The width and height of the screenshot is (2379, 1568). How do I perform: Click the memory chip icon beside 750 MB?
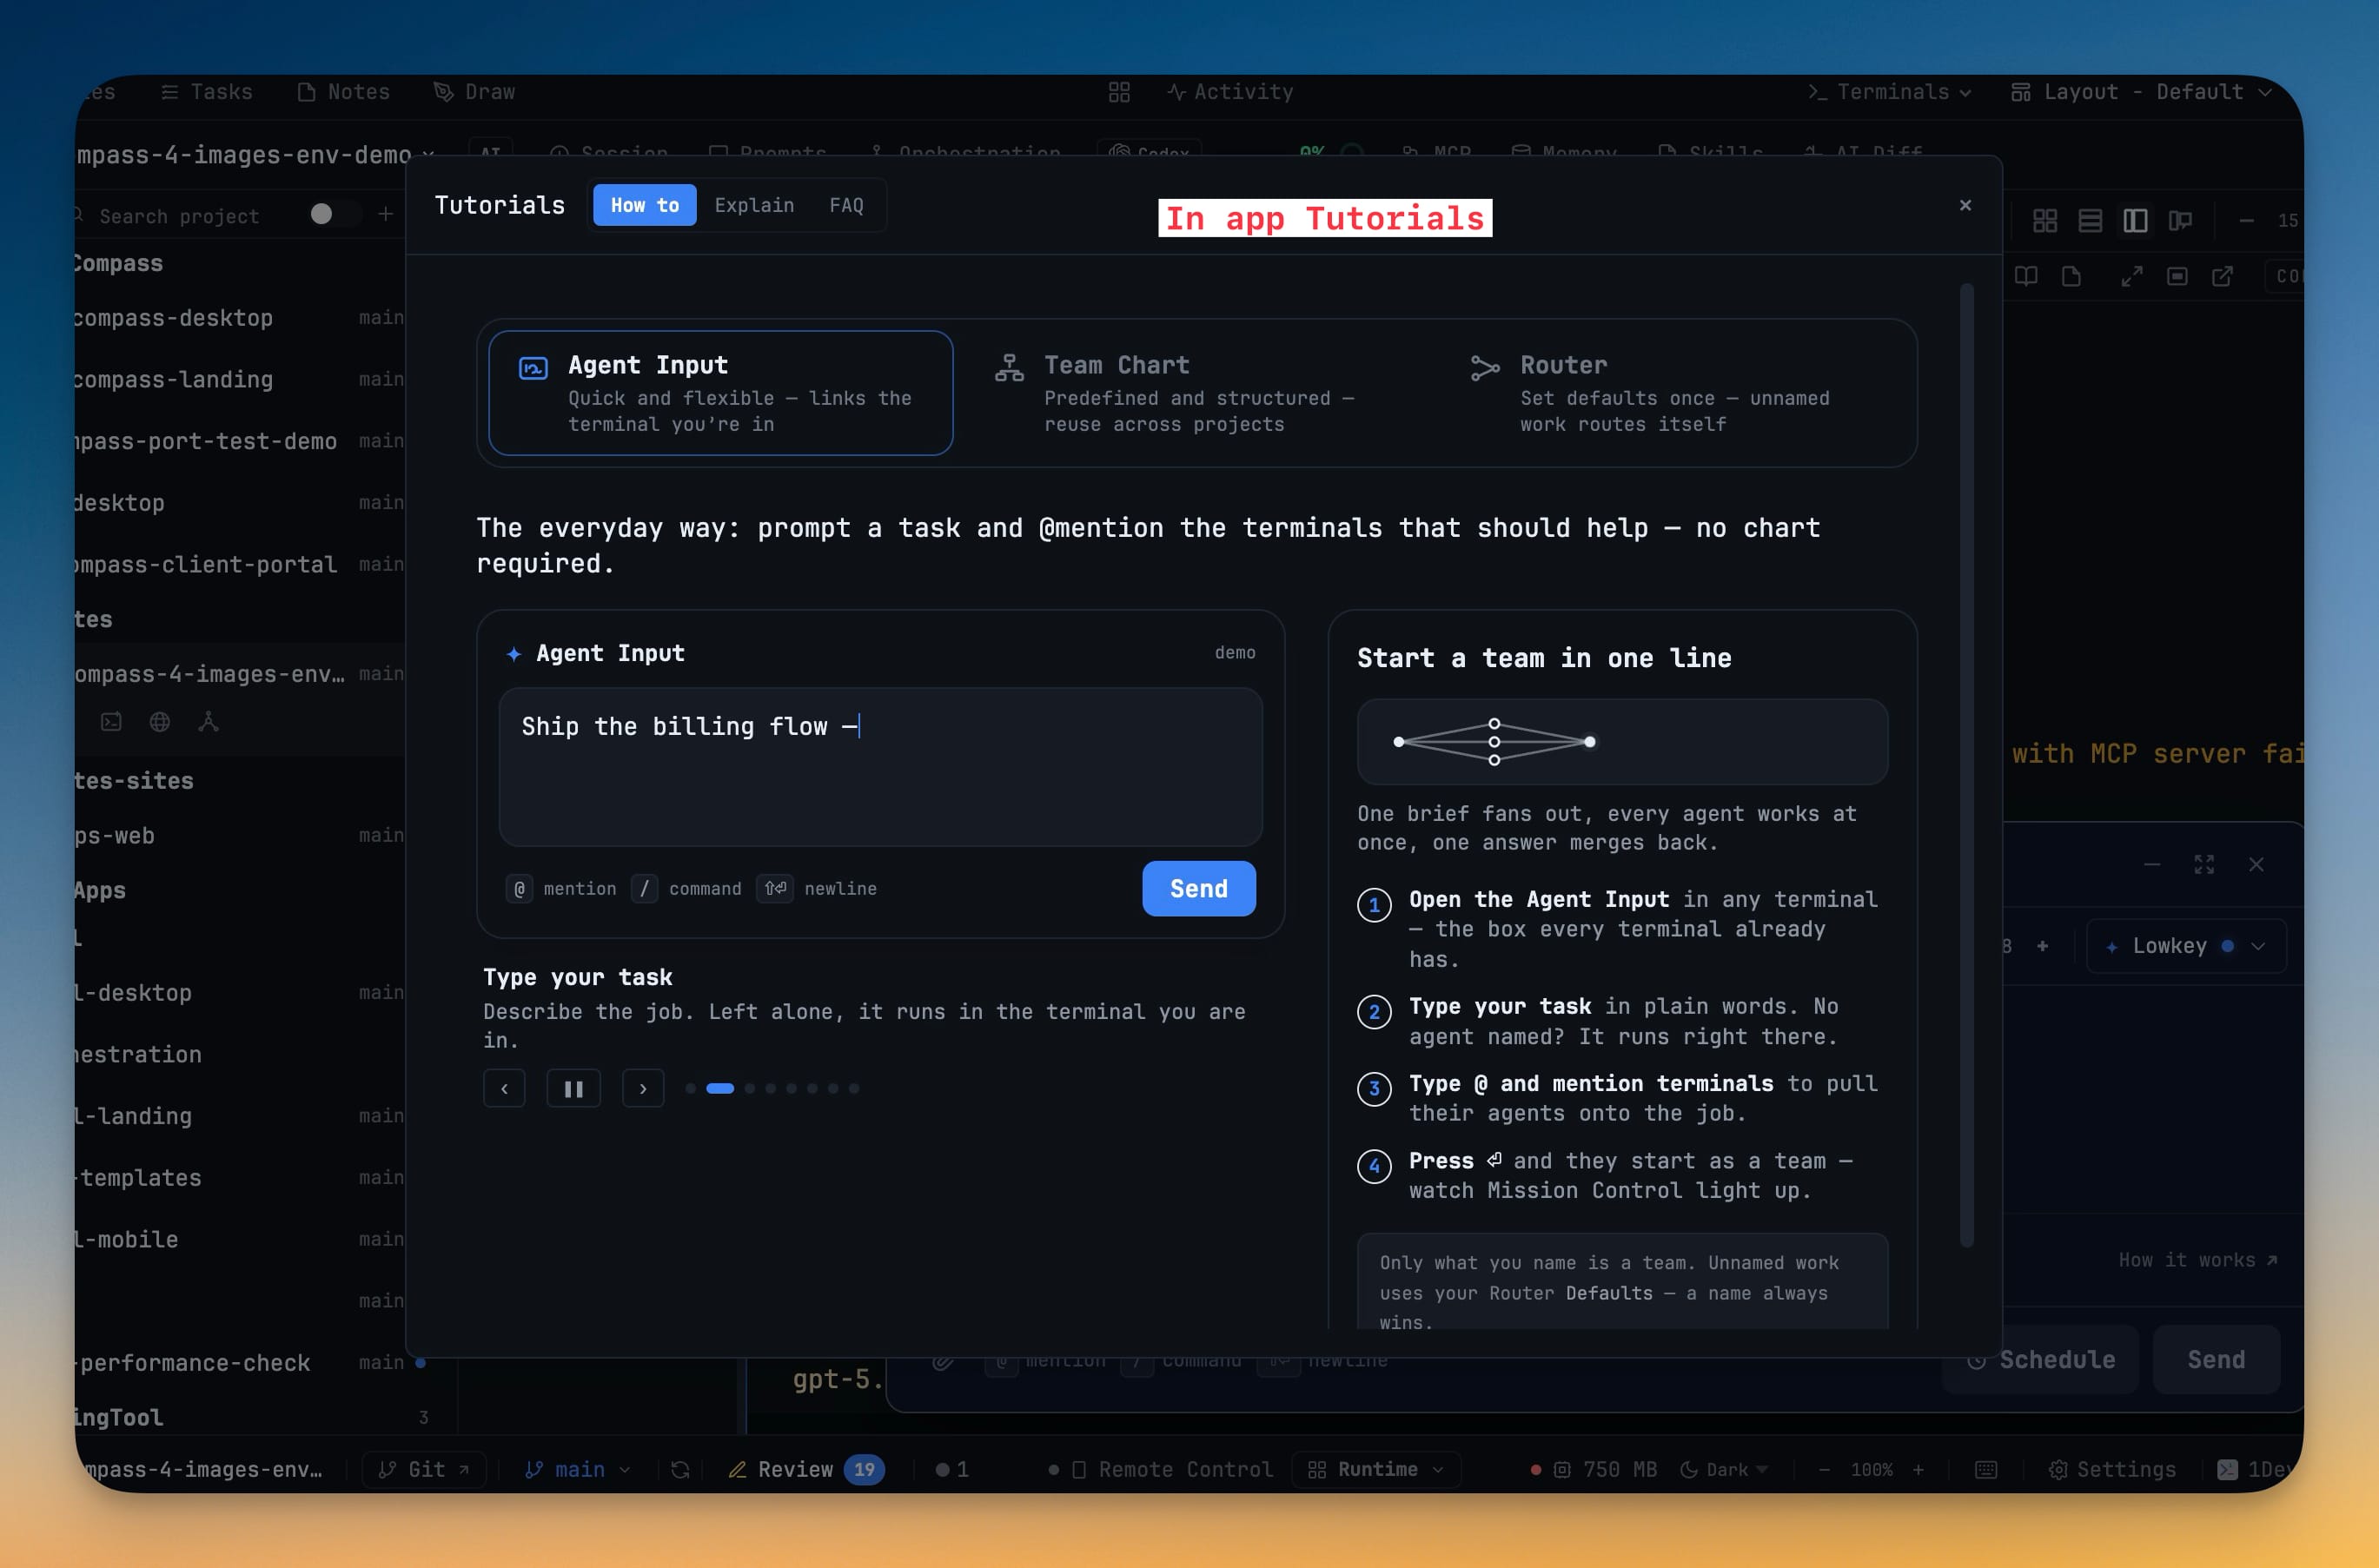click(1562, 1469)
